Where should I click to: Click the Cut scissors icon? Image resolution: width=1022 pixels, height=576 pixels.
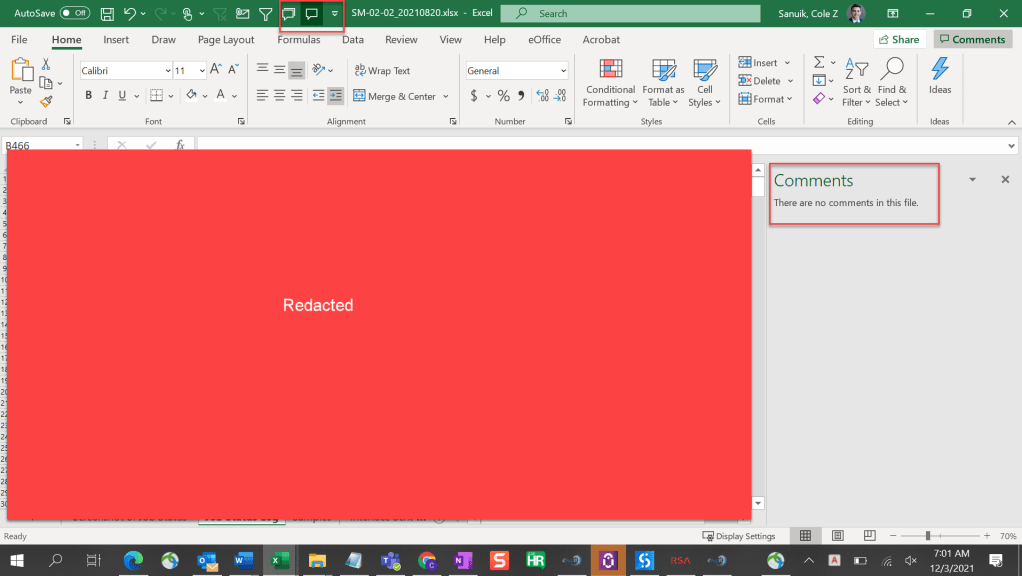click(46, 64)
